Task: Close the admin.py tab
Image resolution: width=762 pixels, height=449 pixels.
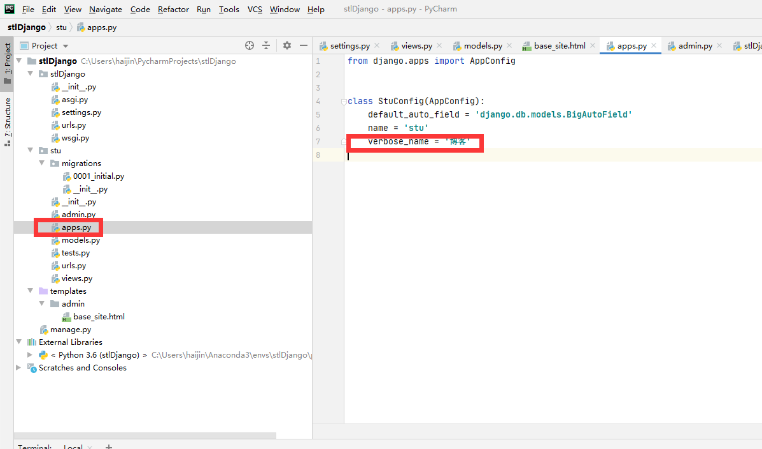Action: pyautogui.click(x=719, y=46)
